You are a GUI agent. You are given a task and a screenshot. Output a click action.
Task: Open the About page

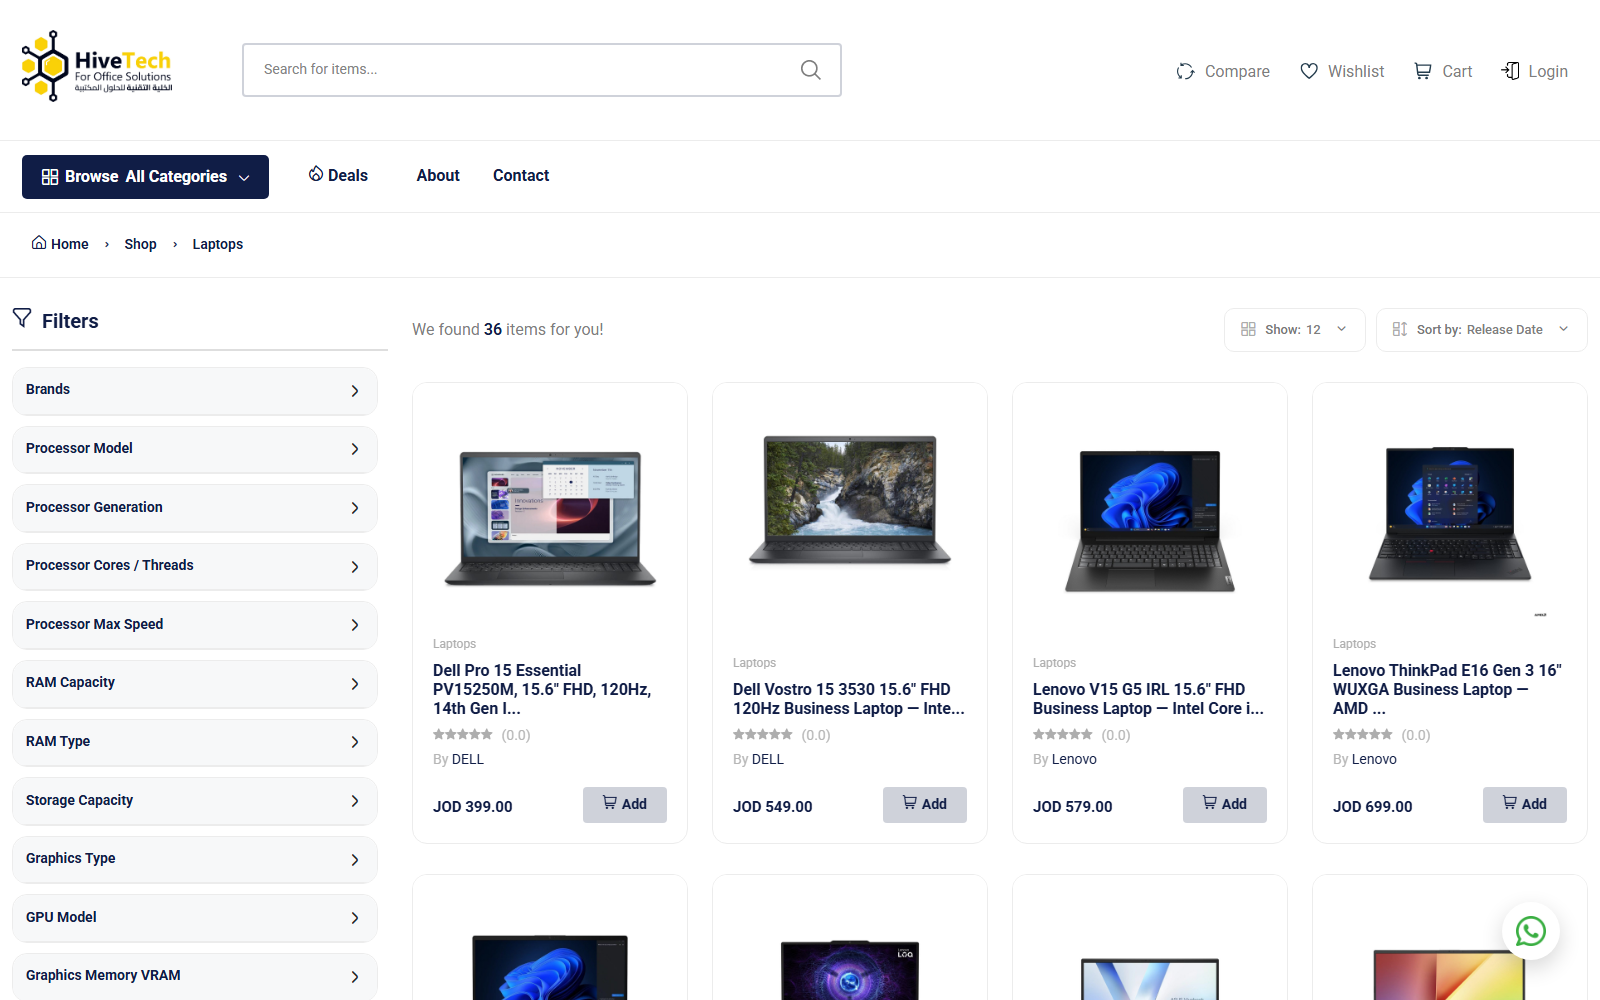pos(438,175)
